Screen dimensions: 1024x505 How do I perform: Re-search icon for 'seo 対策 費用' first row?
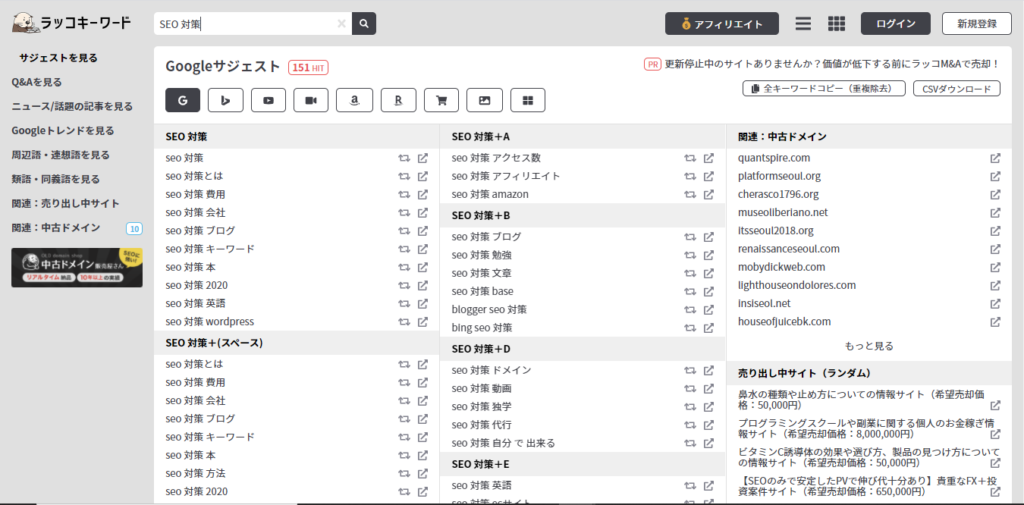[x=404, y=195]
